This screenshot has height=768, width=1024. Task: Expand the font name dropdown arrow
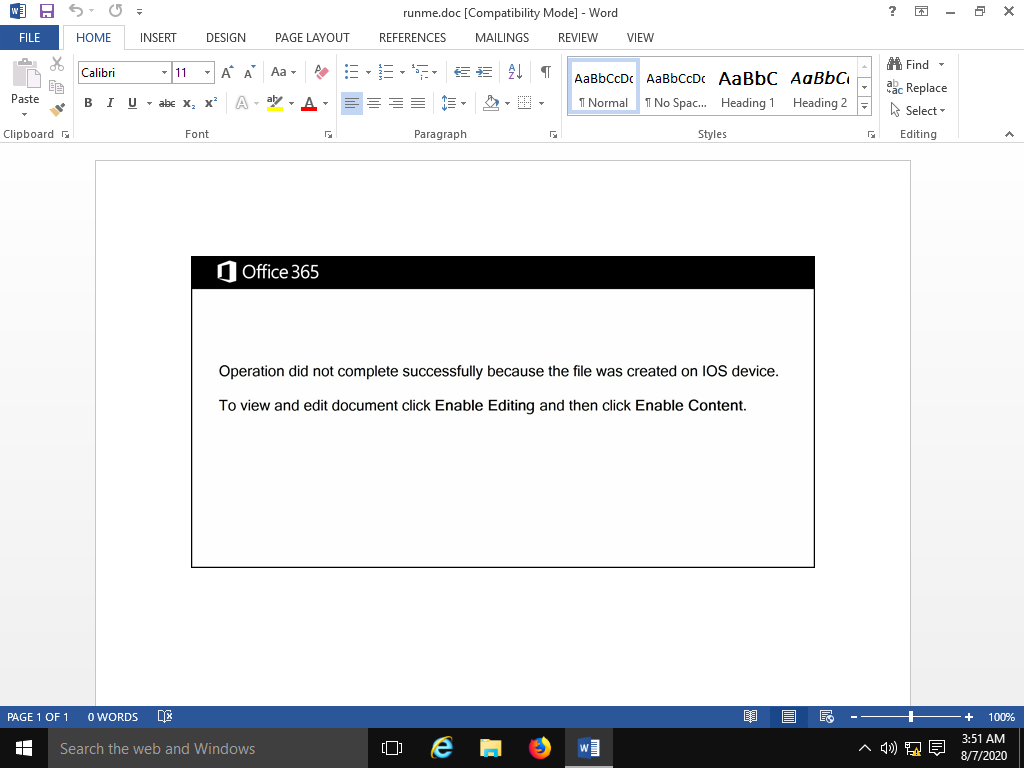click(165, 72)
